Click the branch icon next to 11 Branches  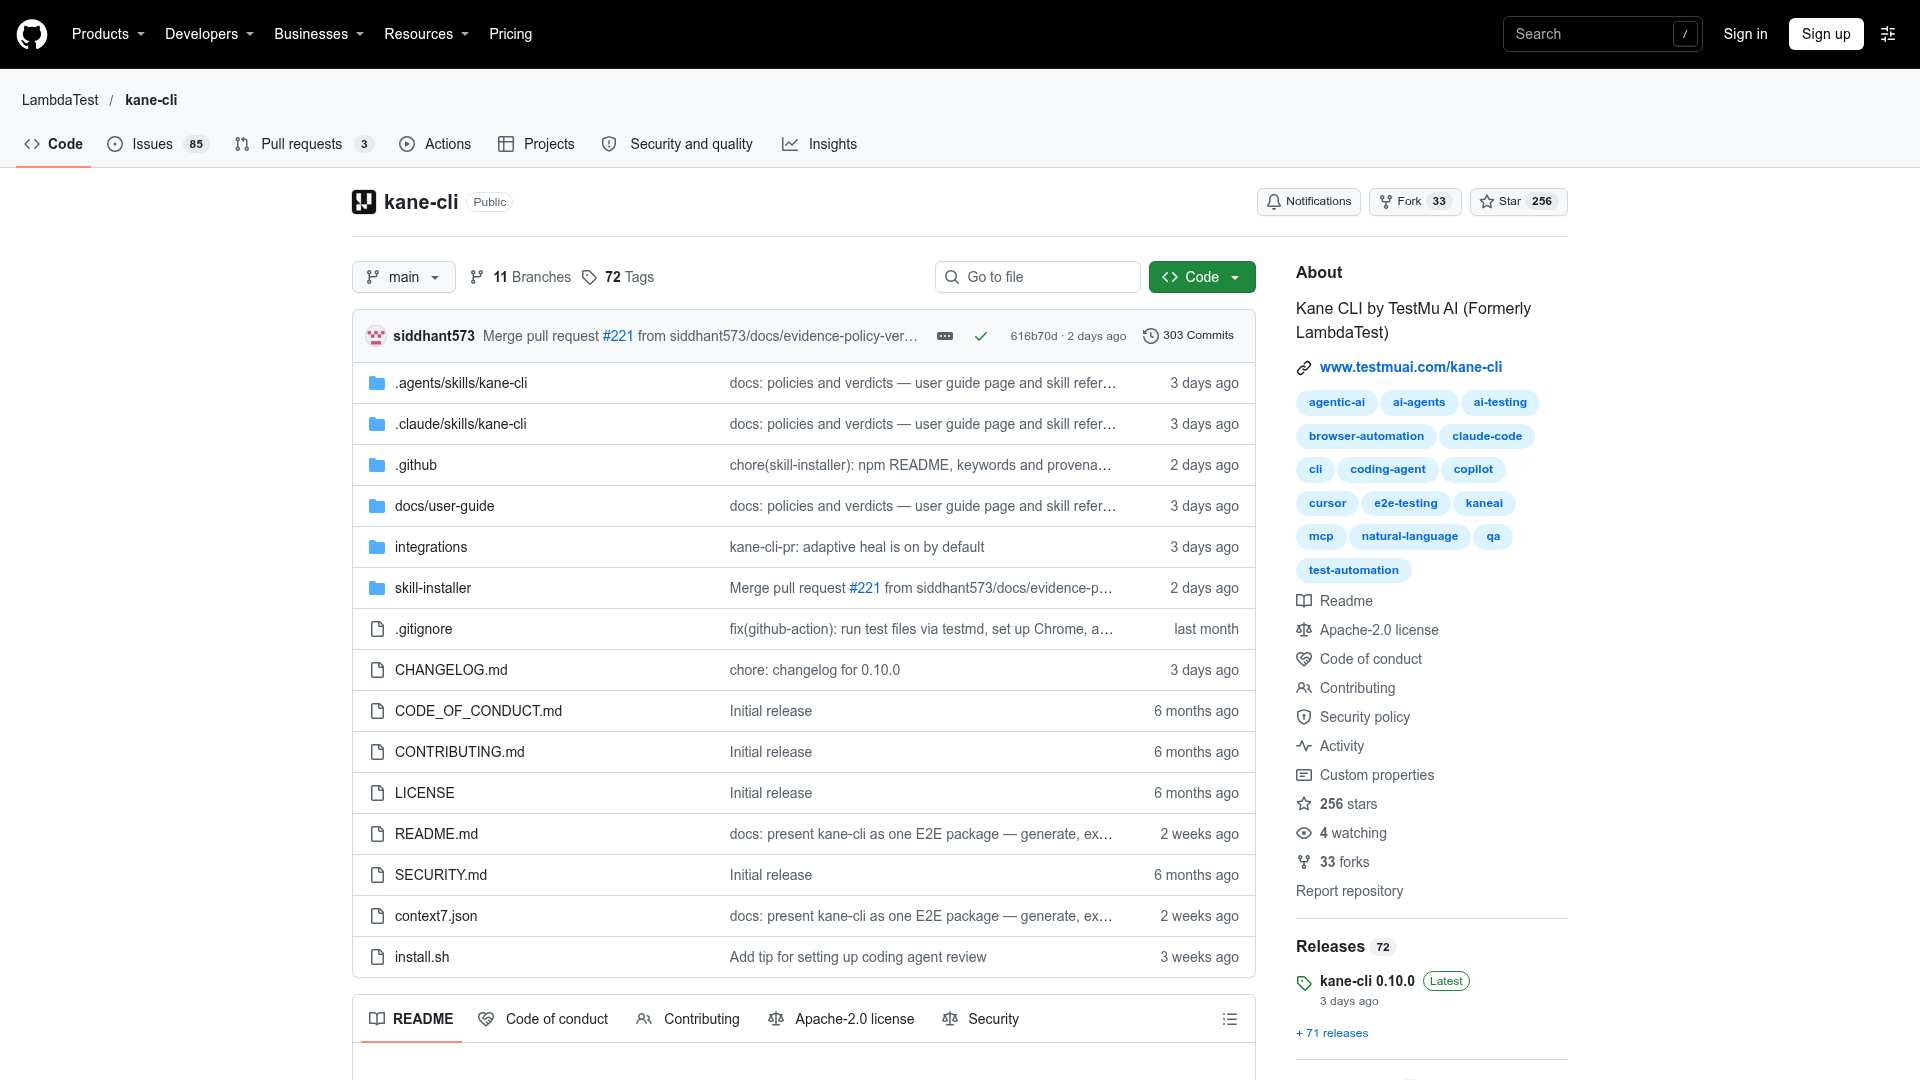(x=477, y=277)
